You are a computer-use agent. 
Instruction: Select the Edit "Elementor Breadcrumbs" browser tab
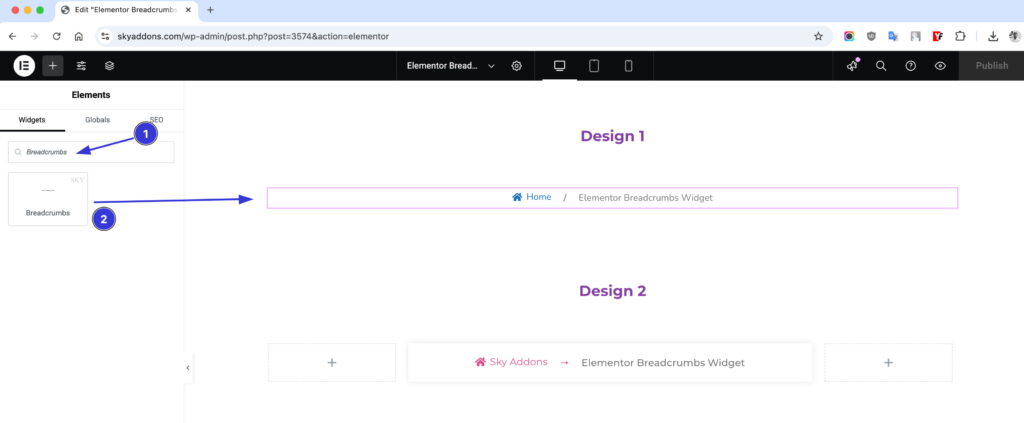126,10
